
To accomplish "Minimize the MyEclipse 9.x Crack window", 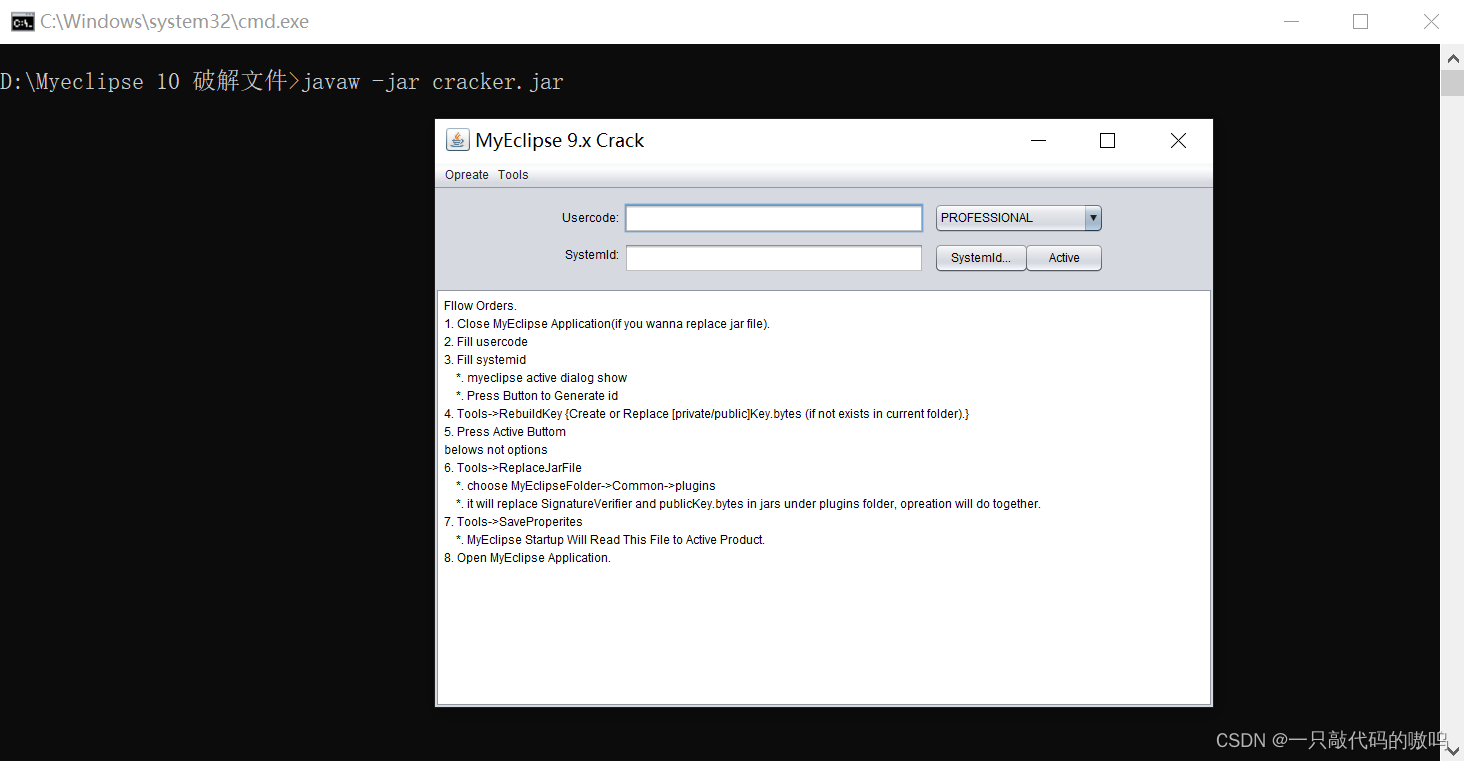I will pos(1039,141).
